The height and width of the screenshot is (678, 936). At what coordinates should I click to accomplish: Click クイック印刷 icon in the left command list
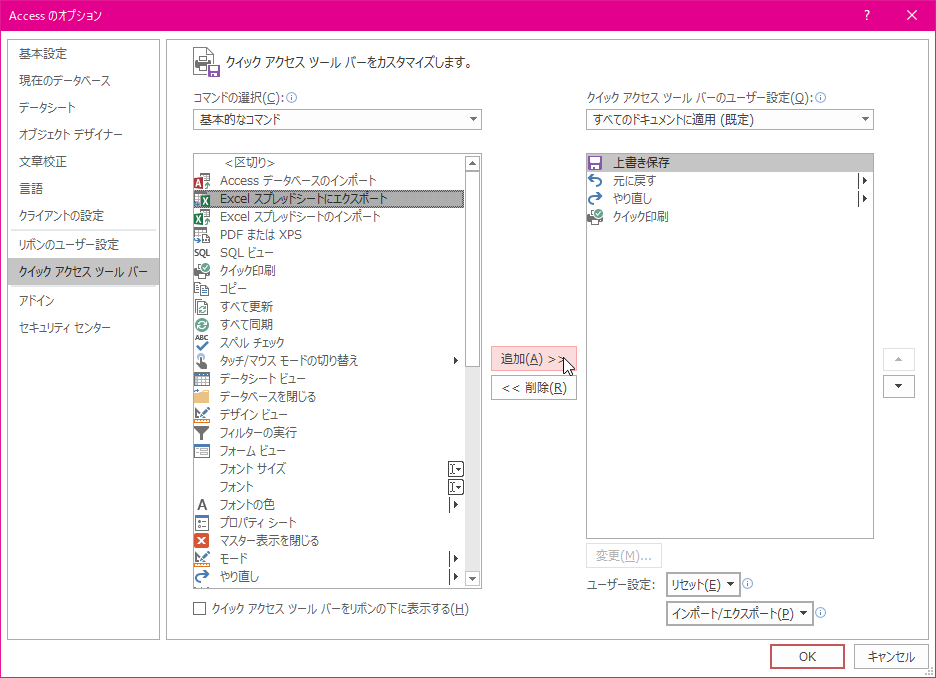(x=202, y=270)
